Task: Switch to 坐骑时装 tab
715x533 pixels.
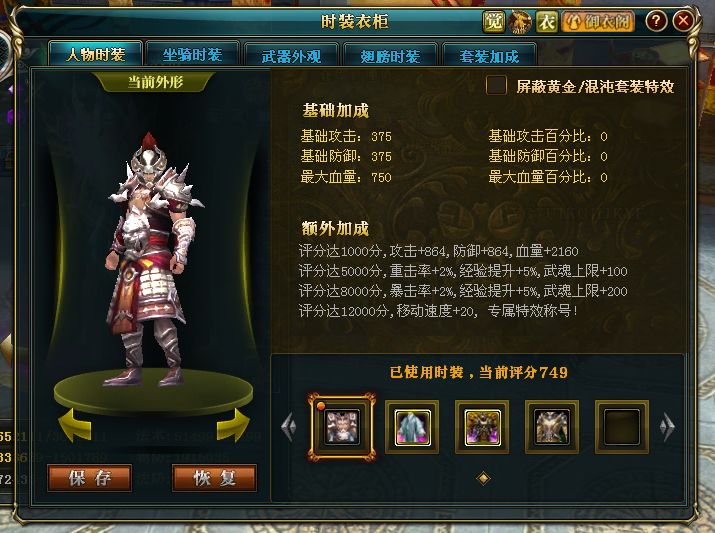Action: 192,55
